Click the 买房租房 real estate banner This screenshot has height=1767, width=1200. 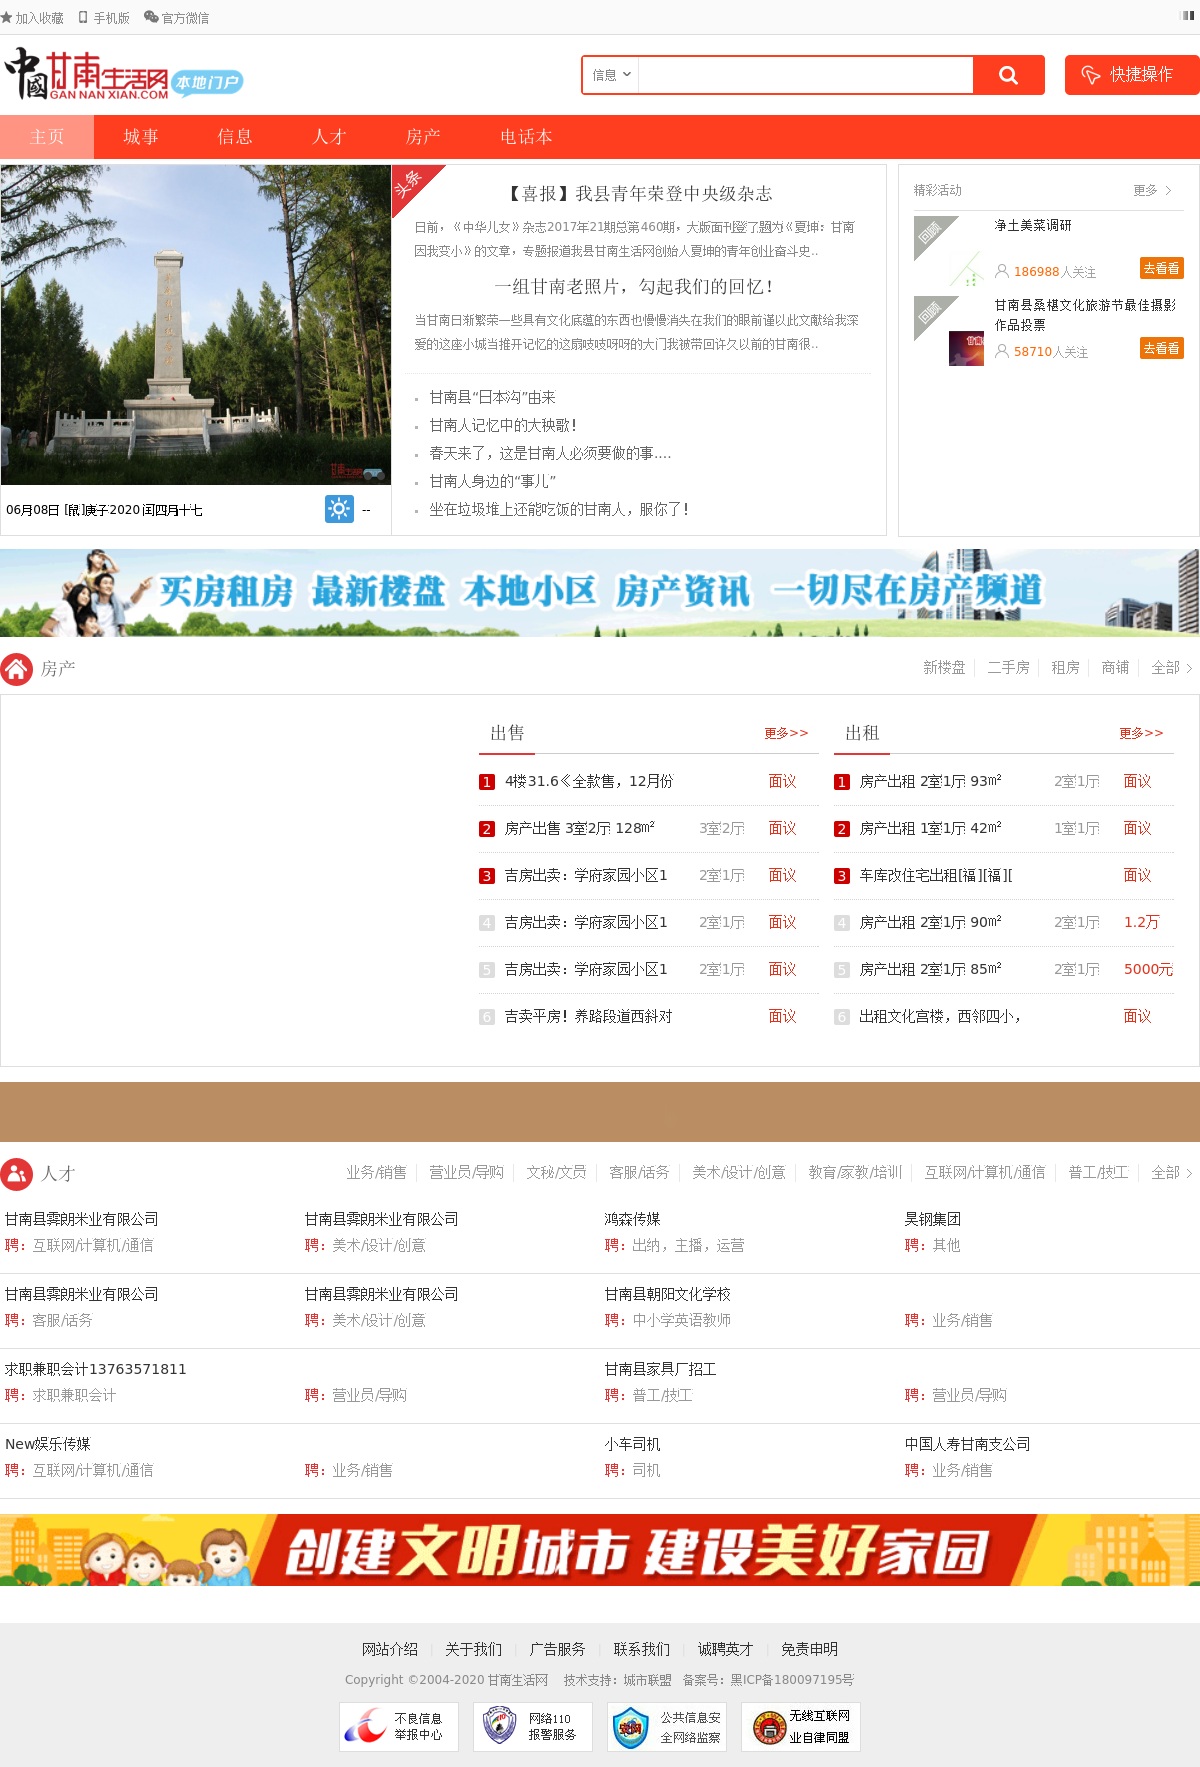click(x=599, y=592)
